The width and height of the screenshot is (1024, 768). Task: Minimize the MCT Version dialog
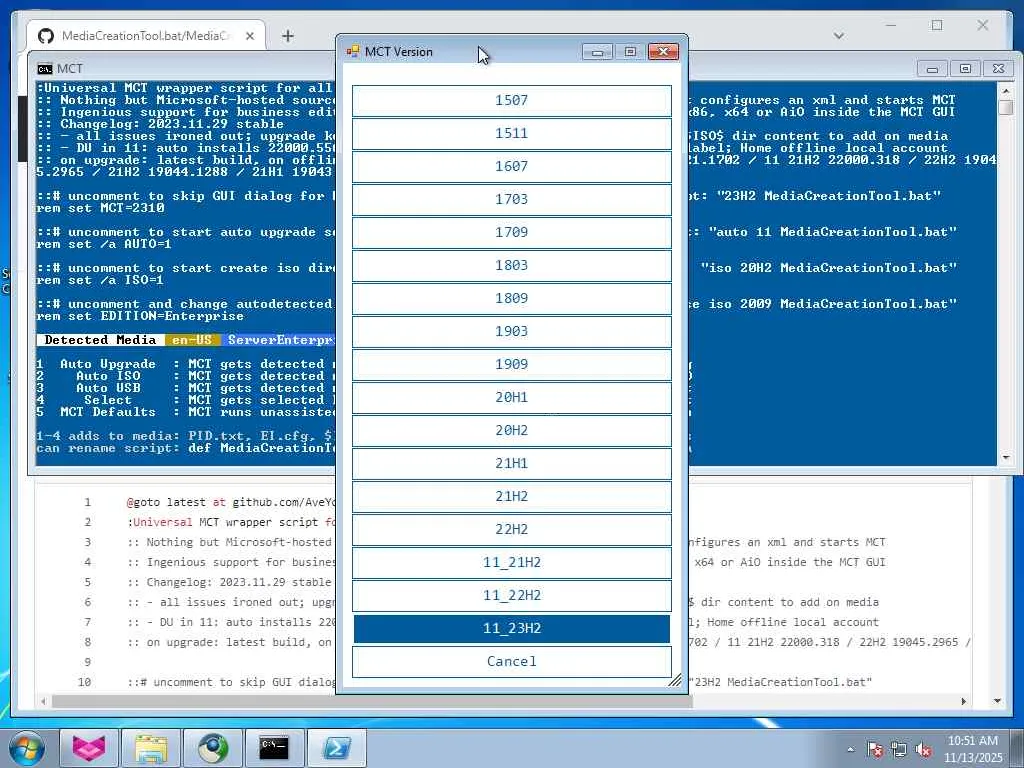[597, 52]
